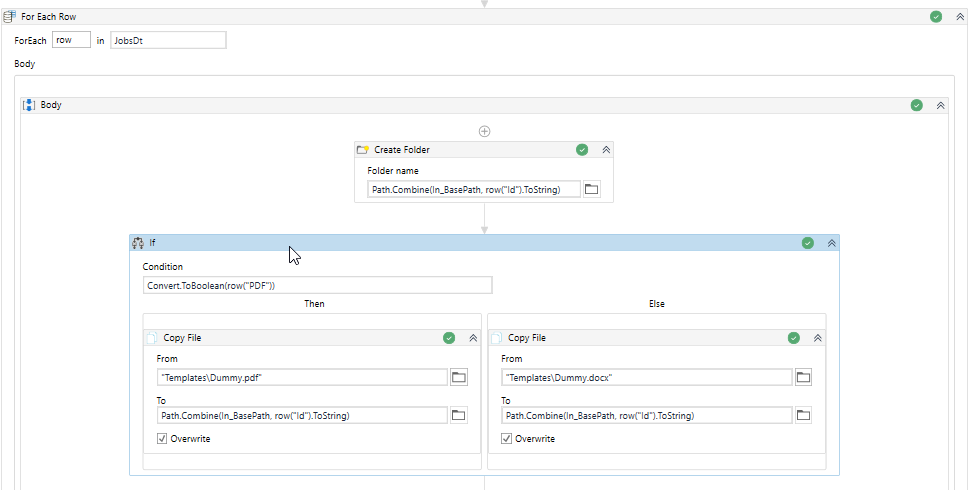971x490 pixels.
Task: Click the add activity plus icon above Create Folder
Action: coord(484,131)
